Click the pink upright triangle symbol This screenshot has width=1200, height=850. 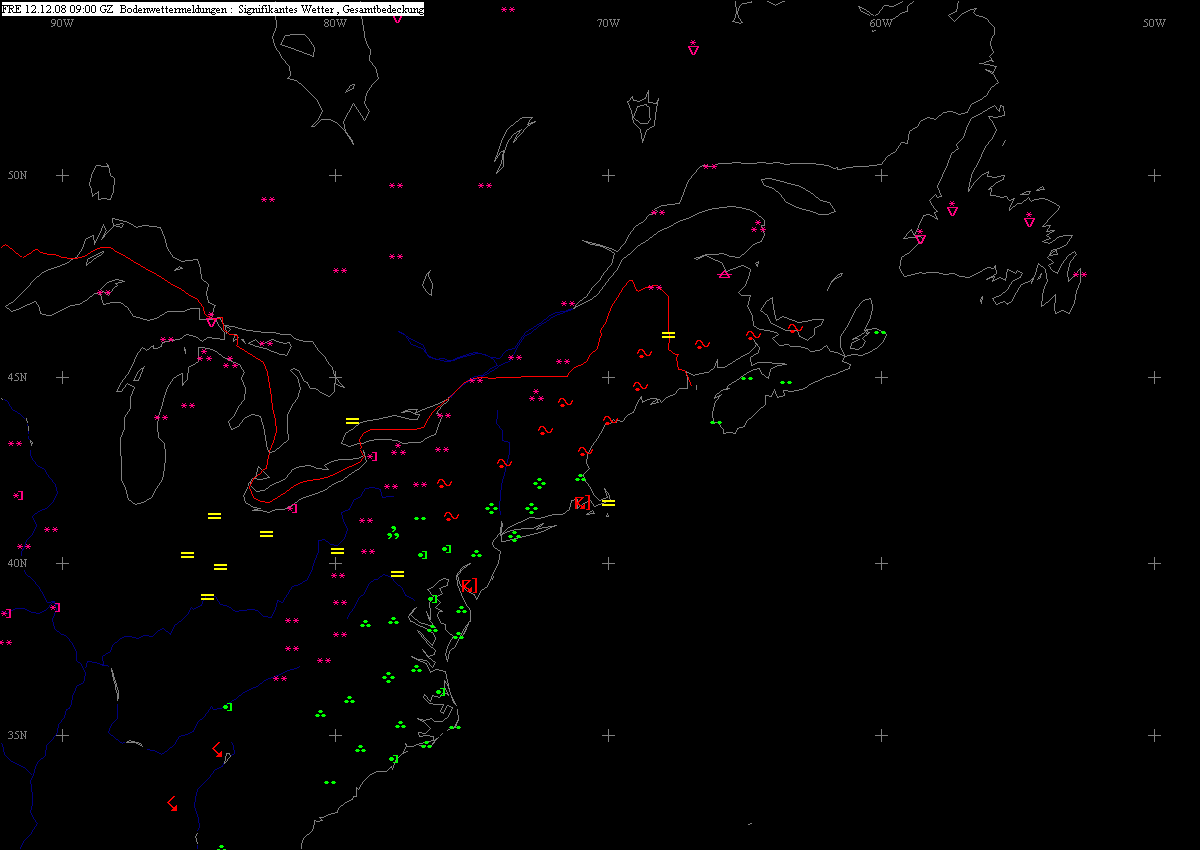[725, 273]
